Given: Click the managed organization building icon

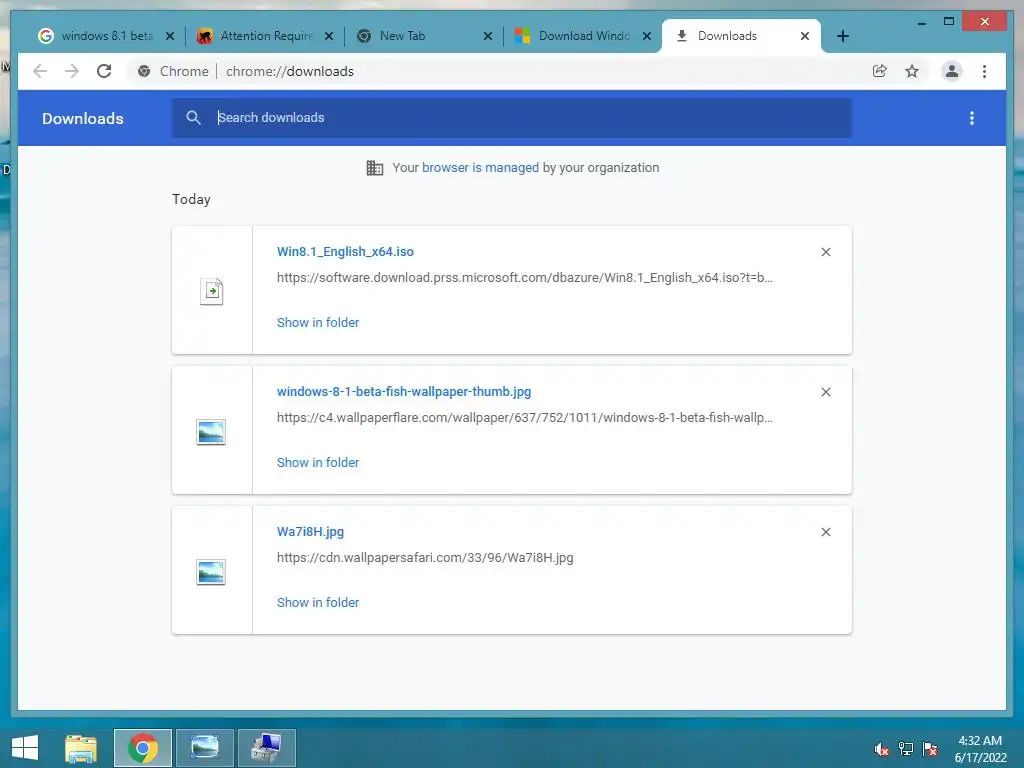Looking at the screenshot, I should (375, 168).
